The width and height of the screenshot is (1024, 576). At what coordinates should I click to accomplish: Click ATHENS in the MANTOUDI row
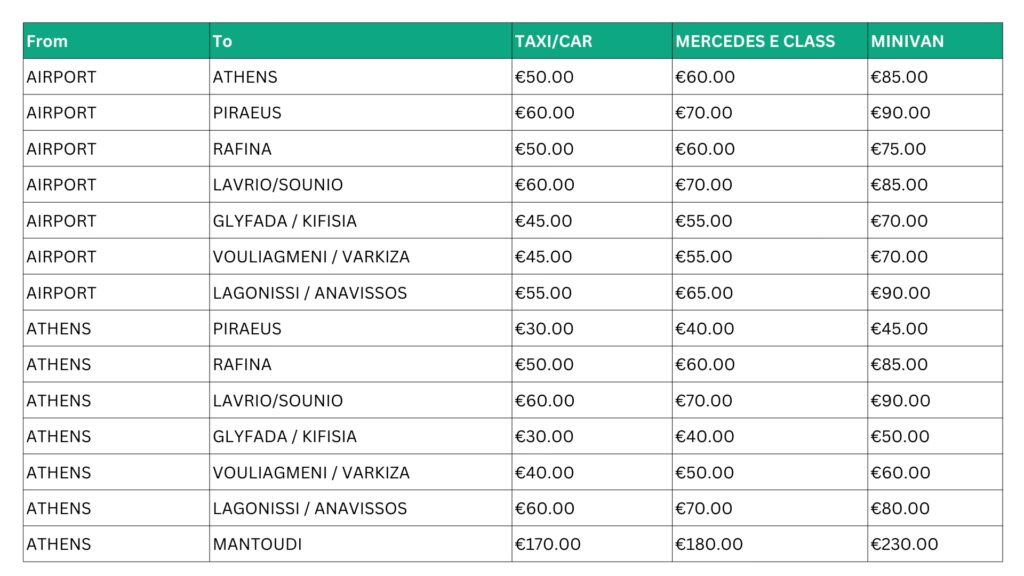click(58, 544)
